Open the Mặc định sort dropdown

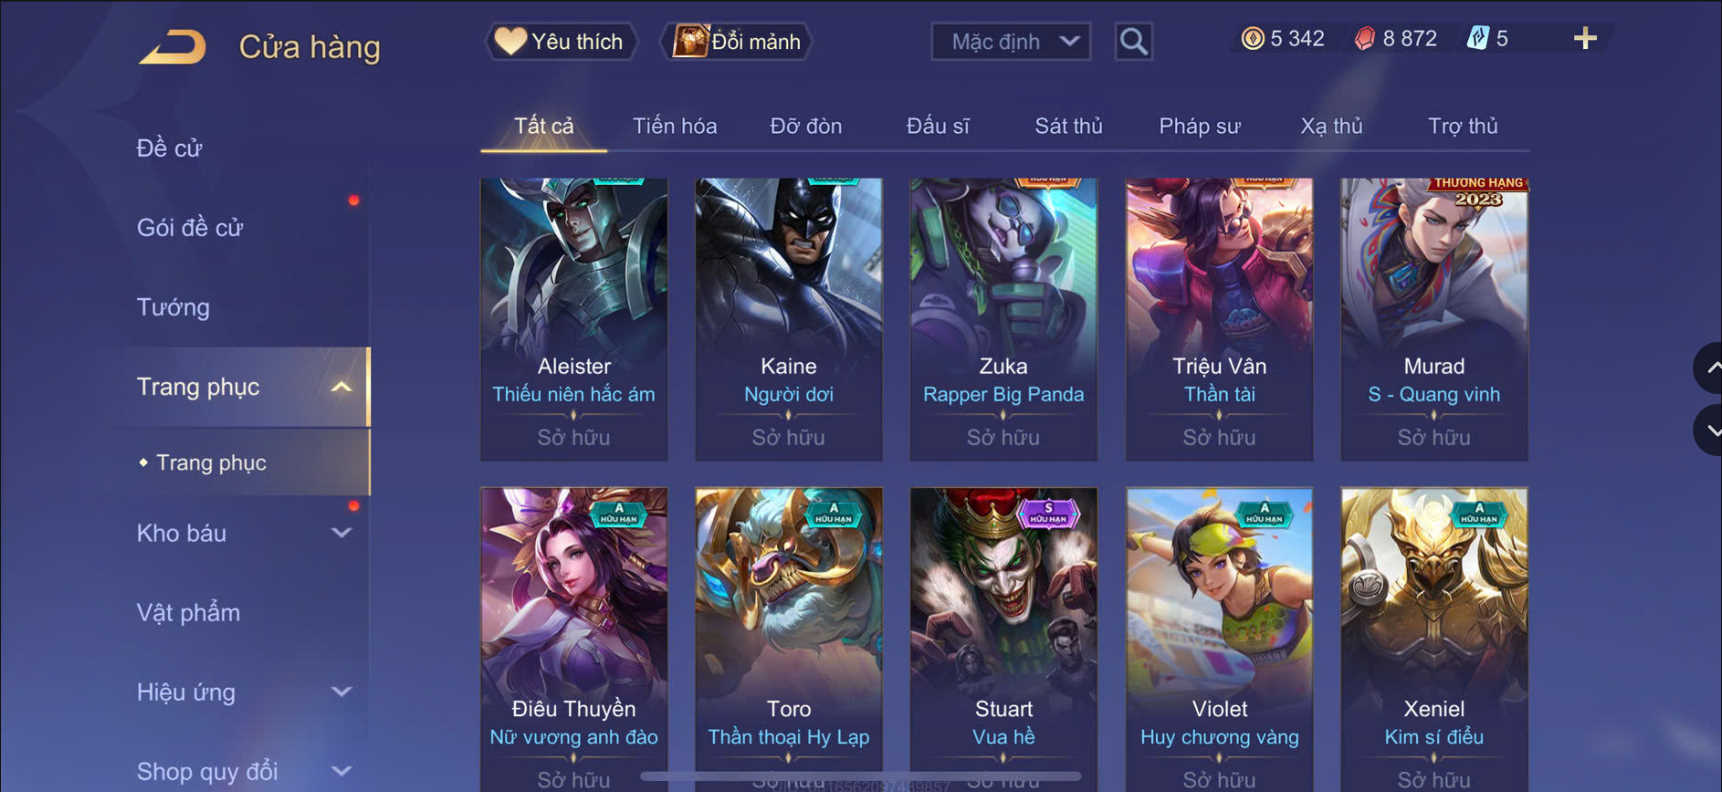pos(1011,42)
